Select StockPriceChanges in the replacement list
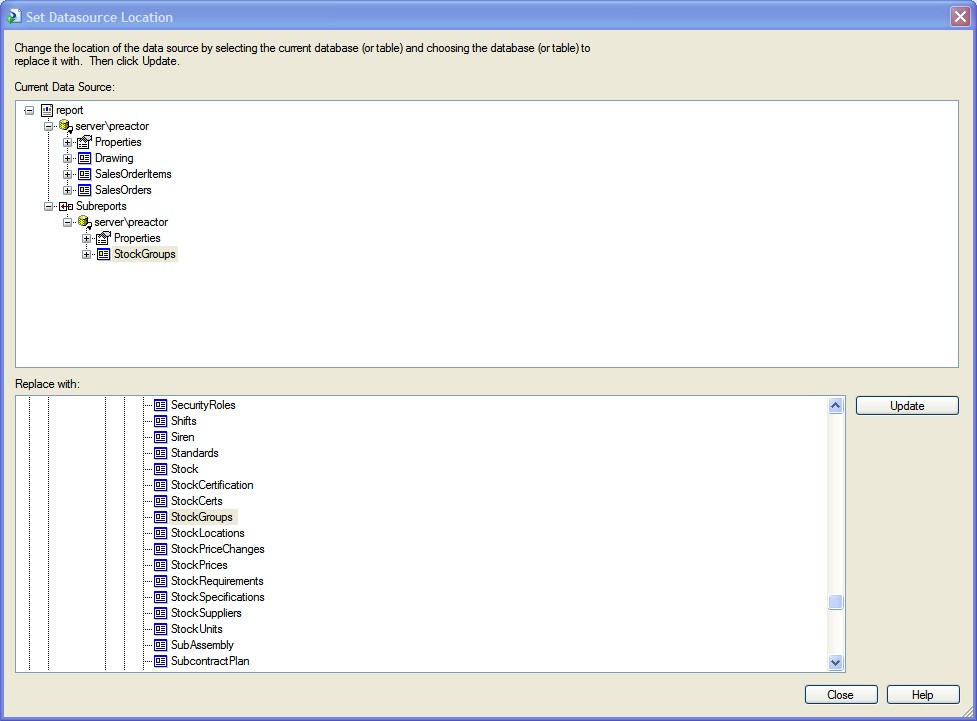 (217, 549)
